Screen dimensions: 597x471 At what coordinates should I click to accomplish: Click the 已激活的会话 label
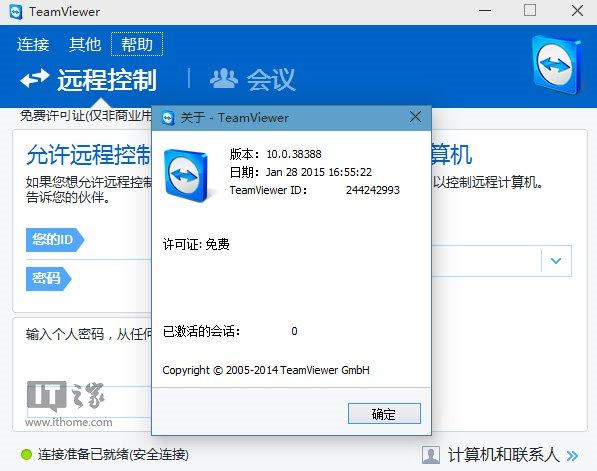pos(201,331)
